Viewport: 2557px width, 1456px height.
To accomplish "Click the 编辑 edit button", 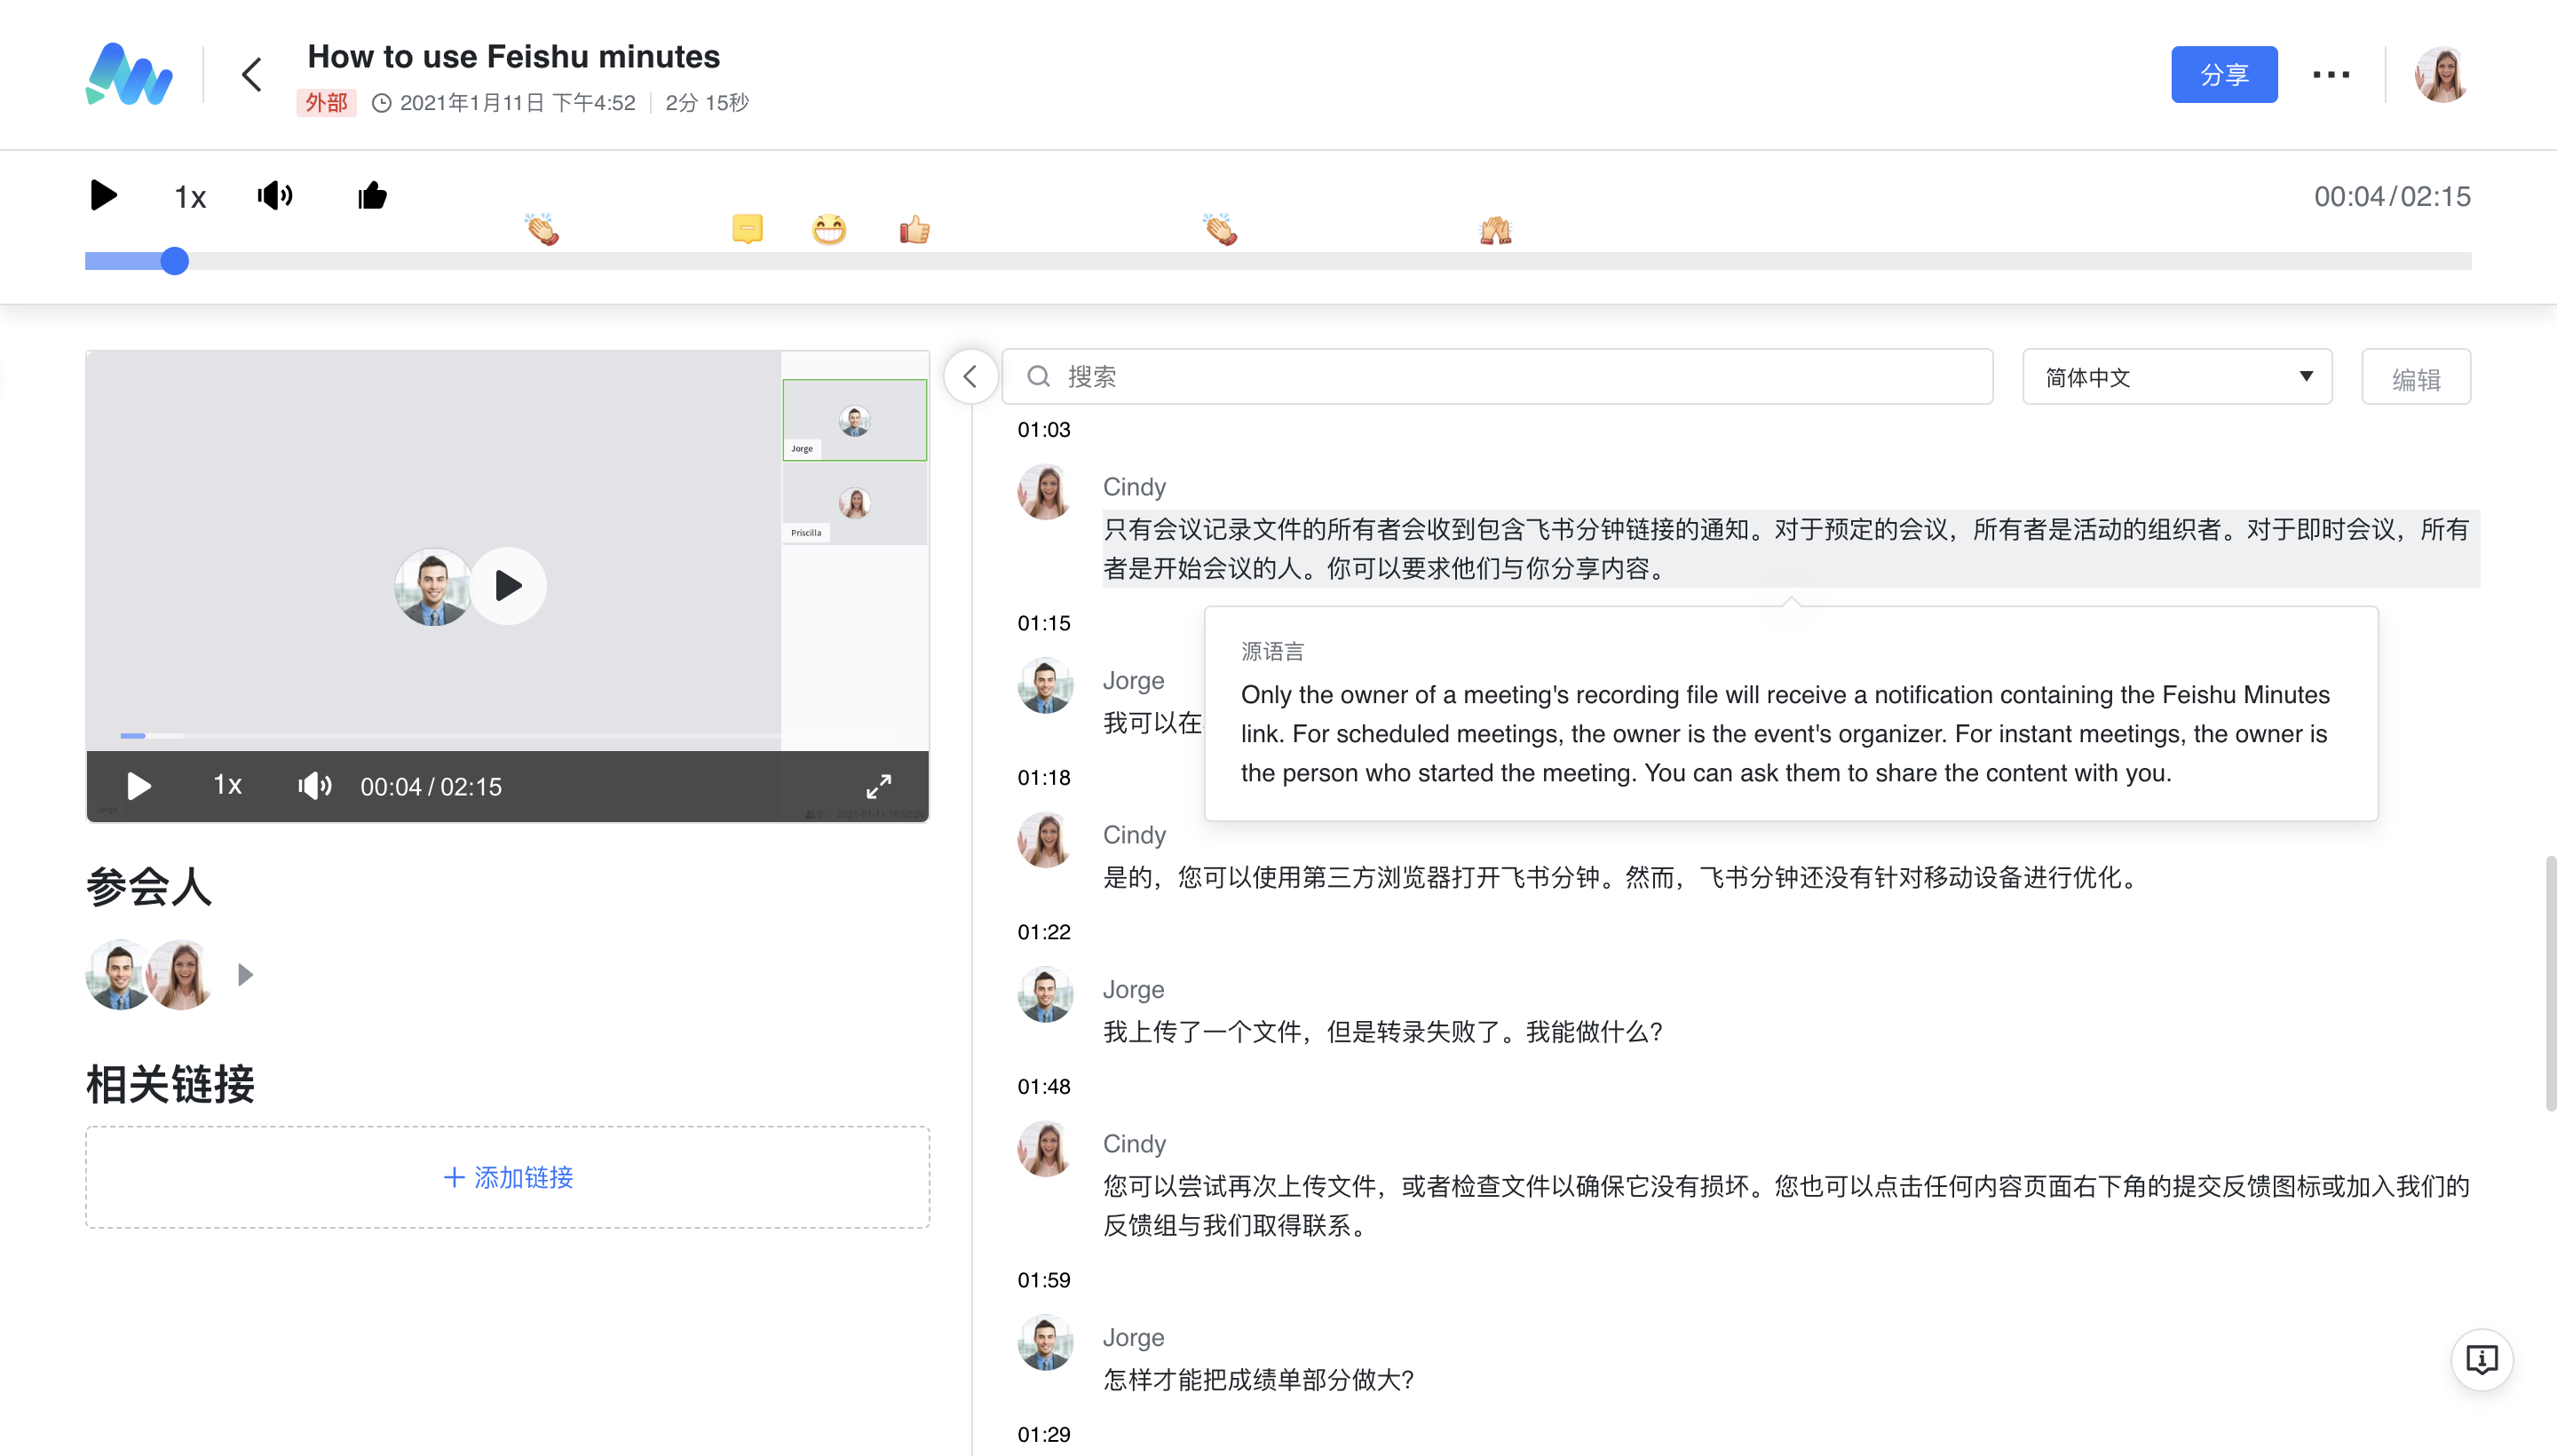I will click(2416, 378).
